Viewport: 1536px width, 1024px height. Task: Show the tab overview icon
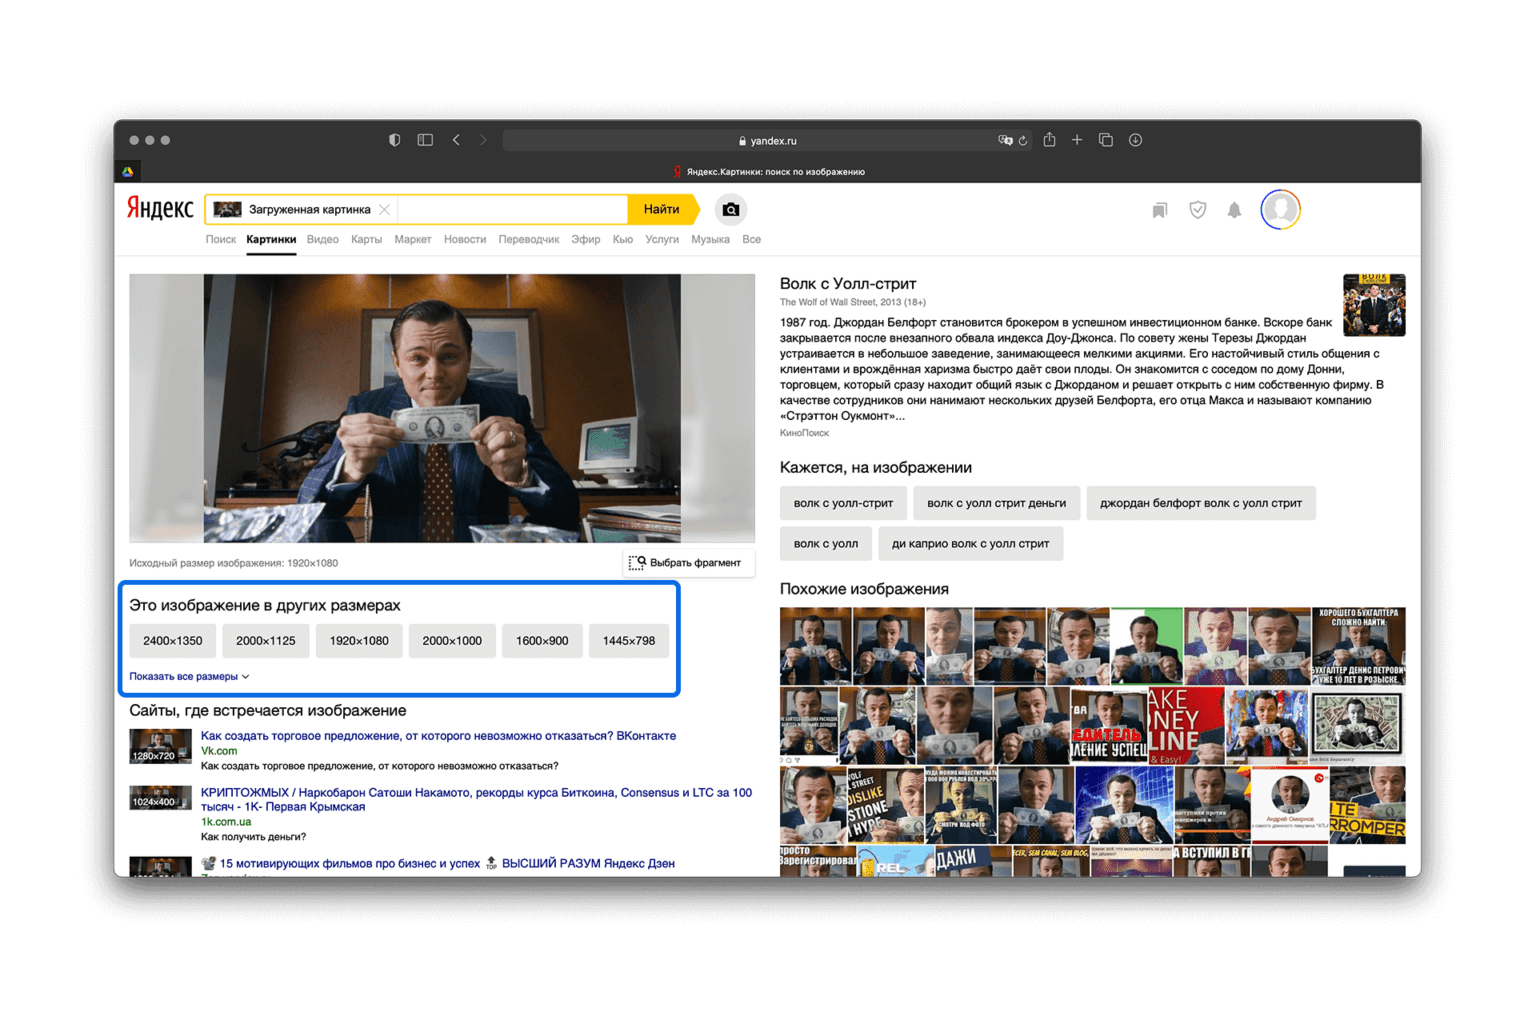[x=1106, y=140]
